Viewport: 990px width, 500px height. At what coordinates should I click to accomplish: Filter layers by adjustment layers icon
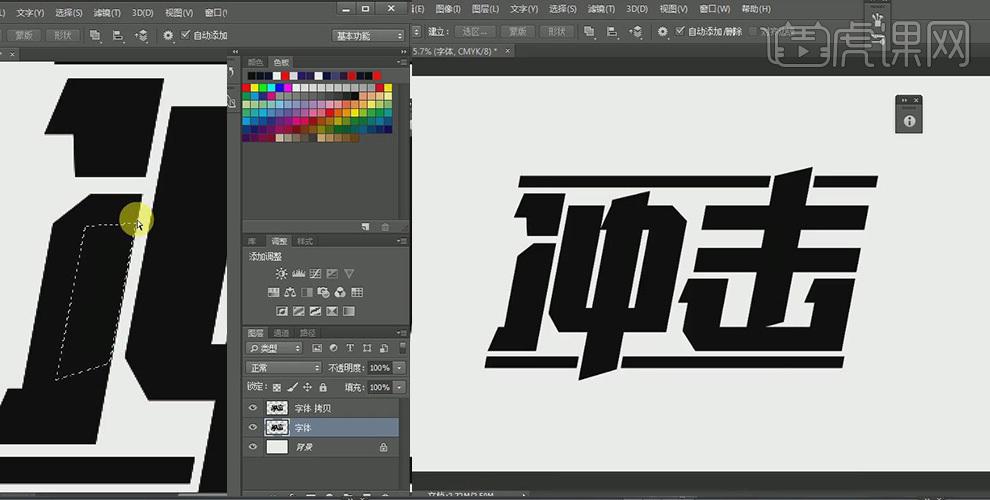click(333, 348)
